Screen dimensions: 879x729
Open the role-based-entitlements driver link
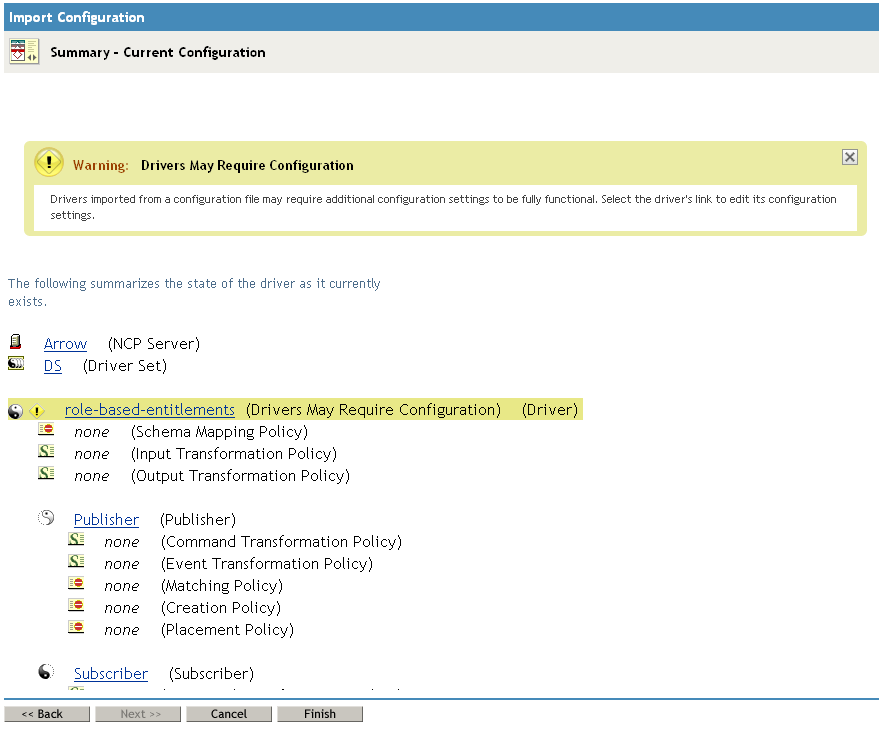pyautogui.click(x=150, y=410)
